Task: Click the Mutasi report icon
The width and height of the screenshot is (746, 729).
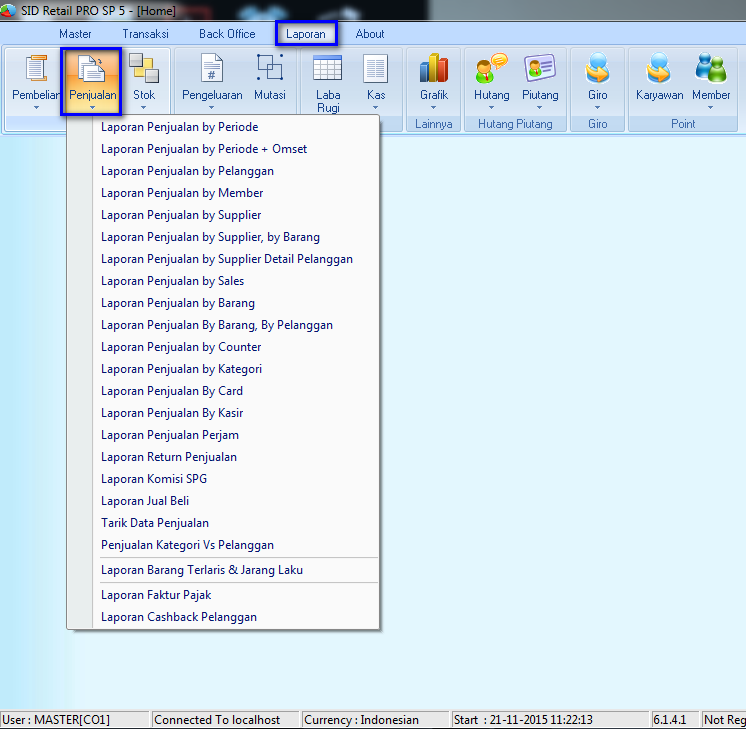Action: 270,68
